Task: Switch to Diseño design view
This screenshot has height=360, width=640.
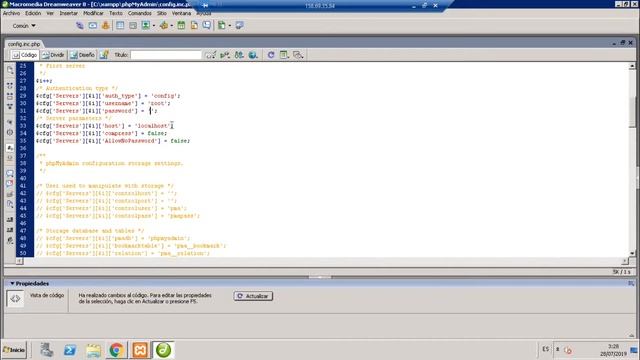Action: point(82,55)
